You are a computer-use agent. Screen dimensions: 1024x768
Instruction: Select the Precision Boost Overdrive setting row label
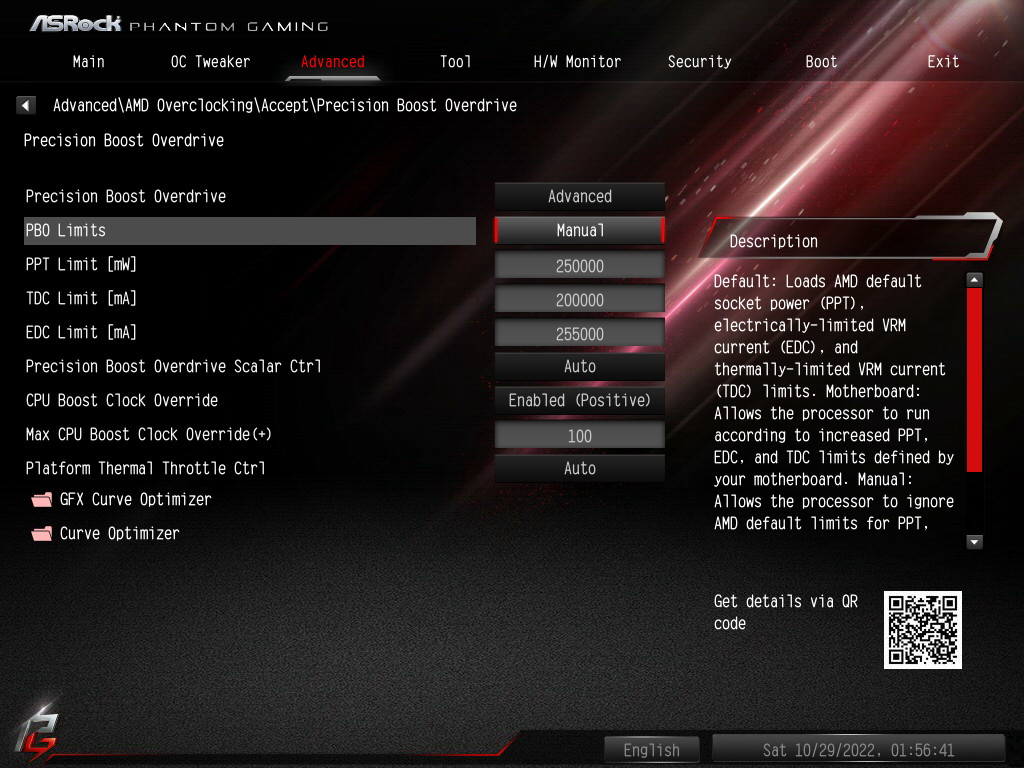125,197
